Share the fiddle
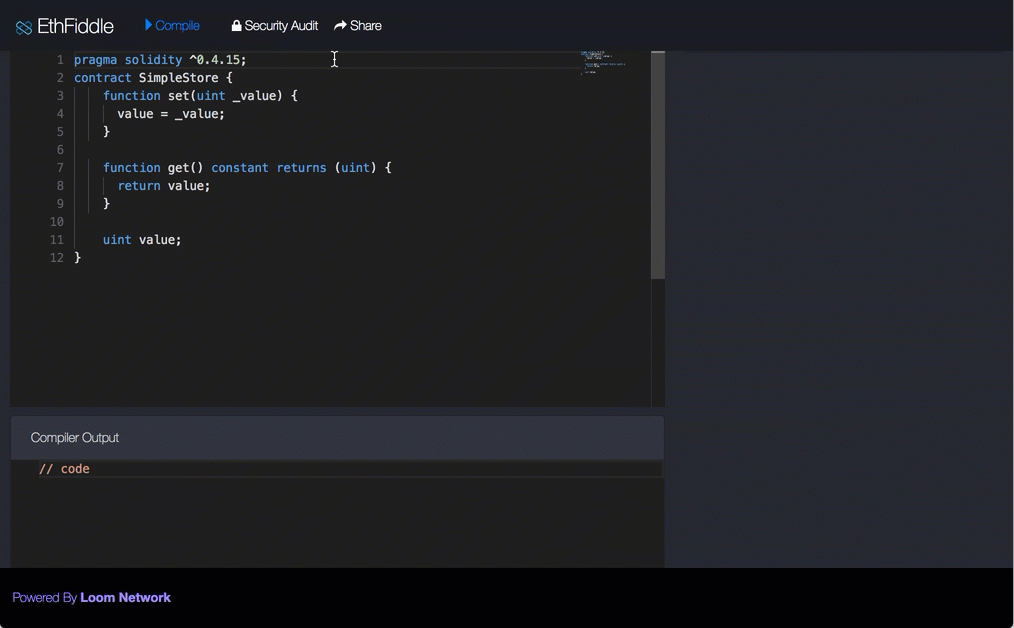This screenshot has height=628, width=1014. click(x=358, y=25)
